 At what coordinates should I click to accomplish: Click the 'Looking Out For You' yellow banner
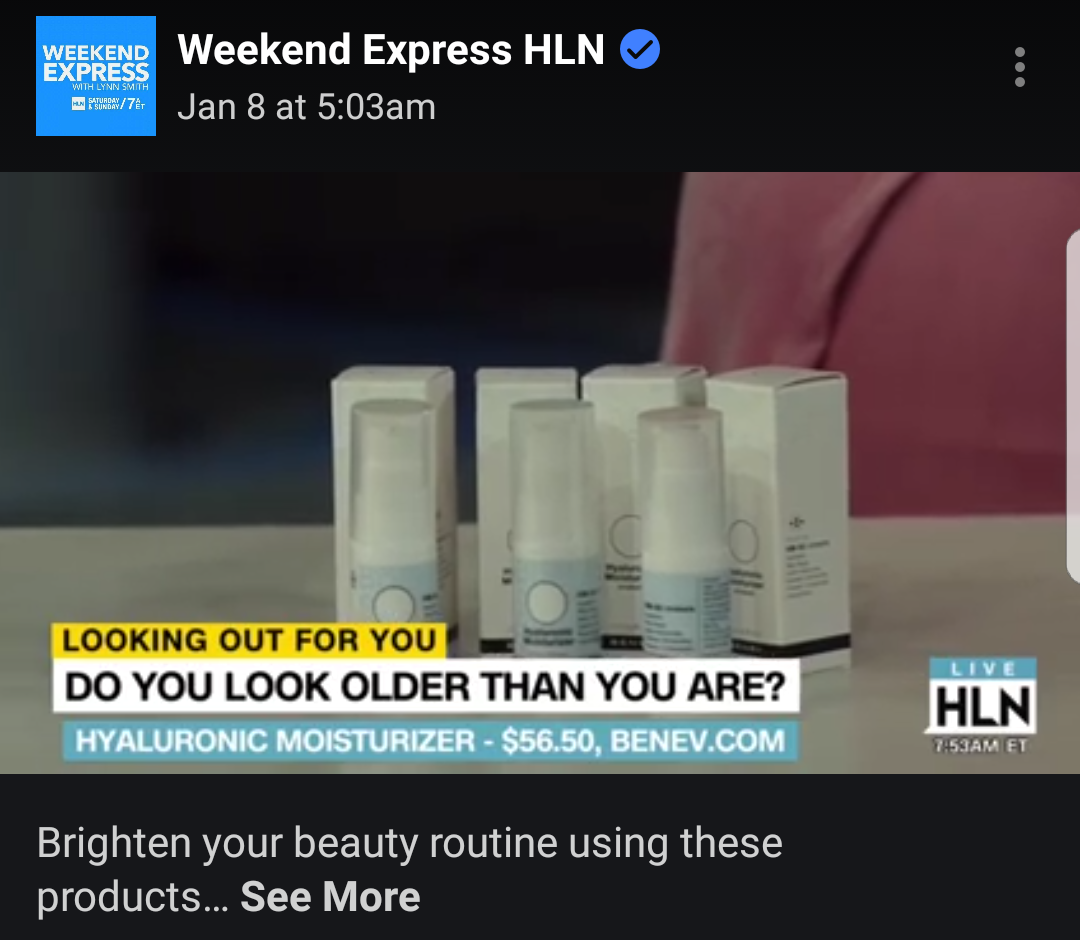(x=249, y=640)
